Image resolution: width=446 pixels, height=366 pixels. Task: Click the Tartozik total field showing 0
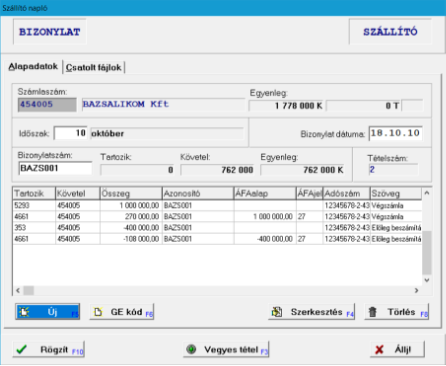coord(137,170)
